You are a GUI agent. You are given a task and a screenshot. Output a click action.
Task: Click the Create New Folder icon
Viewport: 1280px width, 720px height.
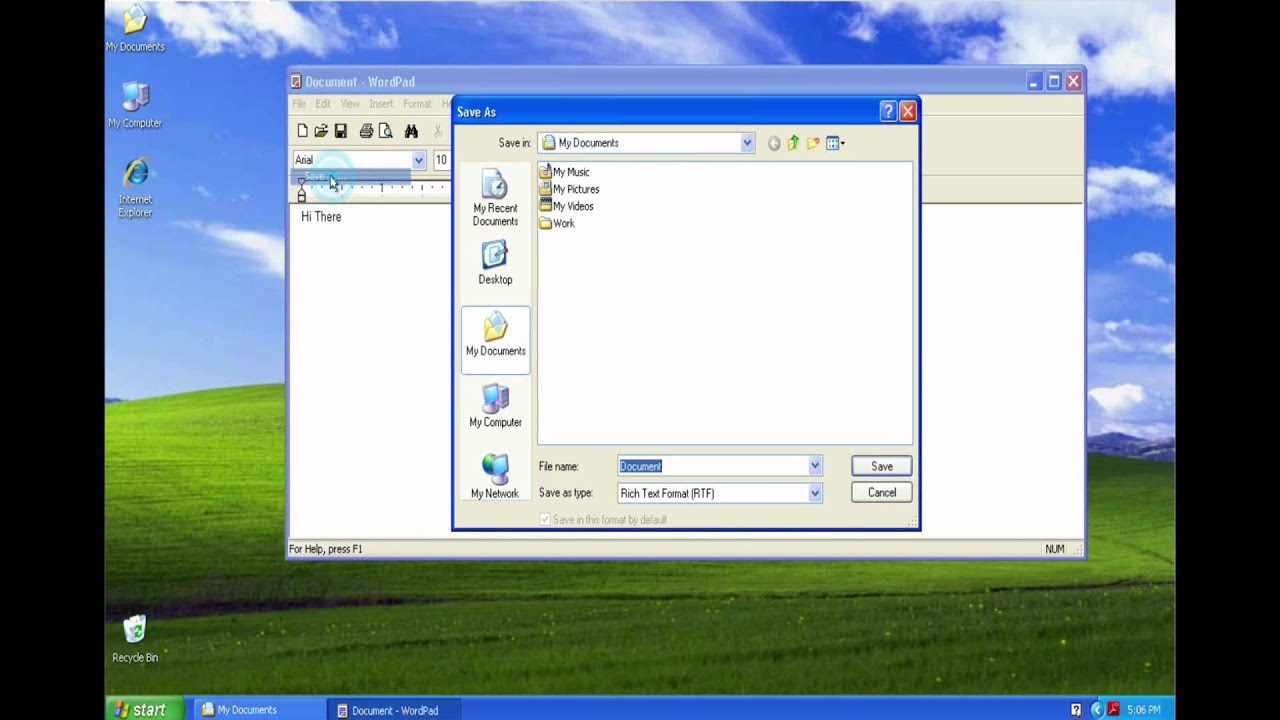(813, 143)
